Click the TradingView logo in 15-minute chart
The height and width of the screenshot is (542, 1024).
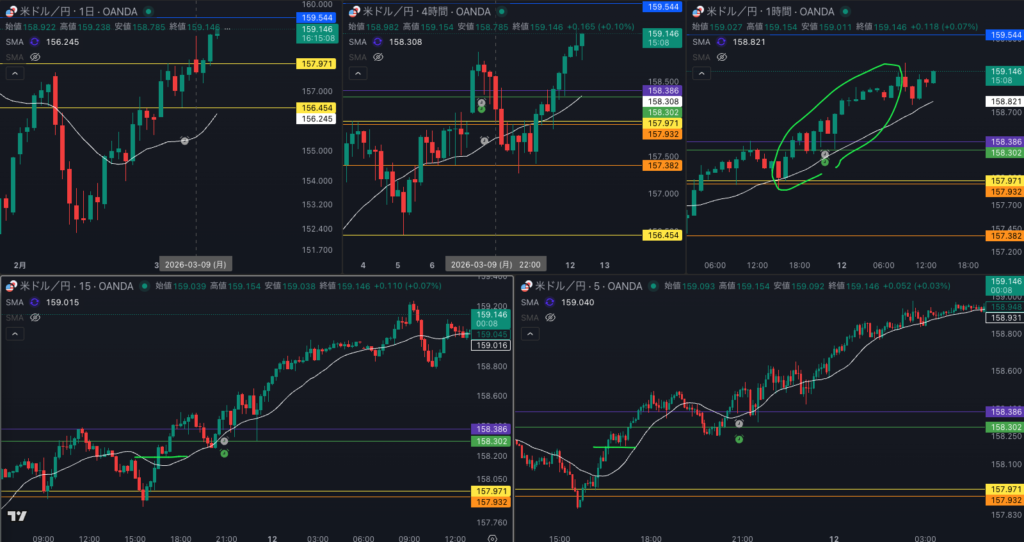[x=16, y=516]
